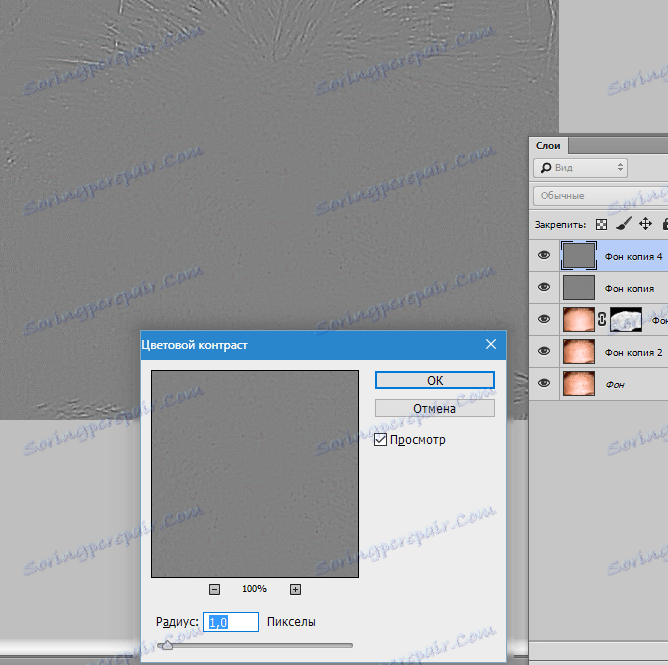Close the Цветовой контраст dialog
The image size is (668, 665).
coord(491,344)
